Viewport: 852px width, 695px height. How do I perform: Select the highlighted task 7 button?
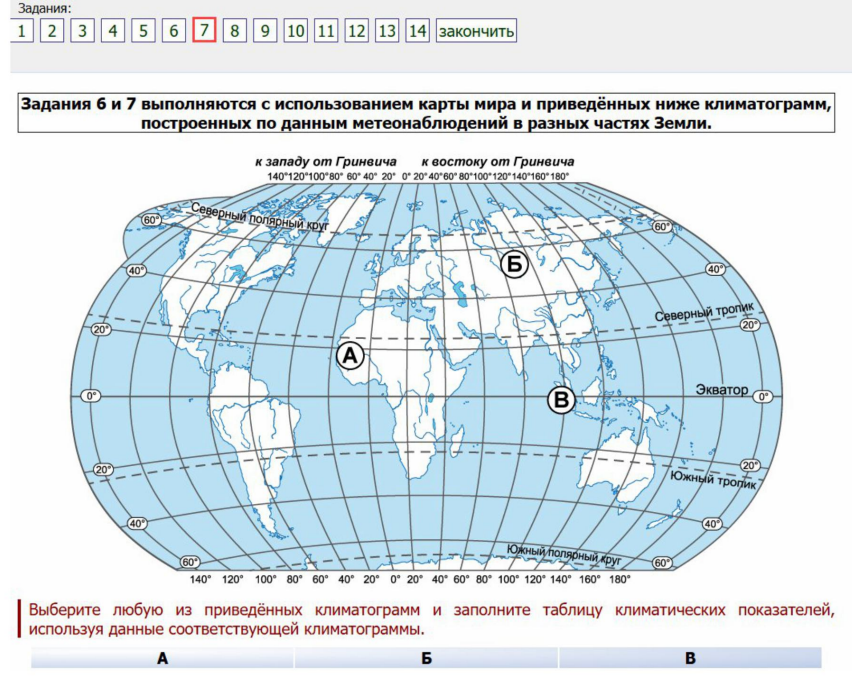tap(204, 31)
